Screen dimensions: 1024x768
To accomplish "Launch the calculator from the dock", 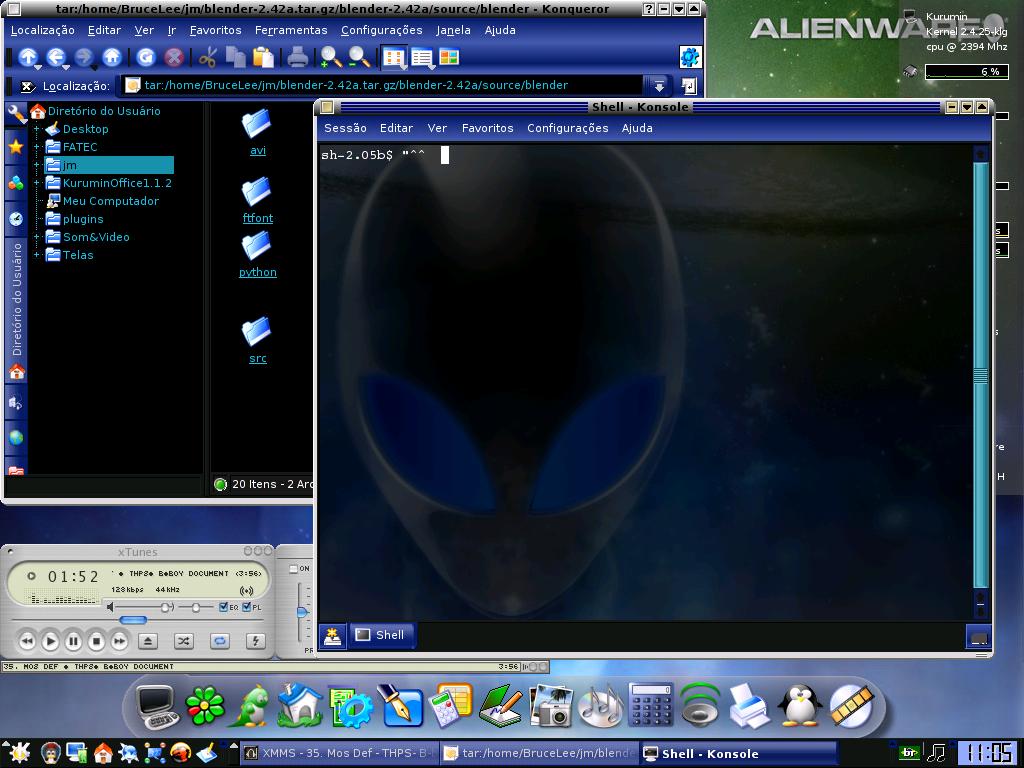I will tap(650, 705).
